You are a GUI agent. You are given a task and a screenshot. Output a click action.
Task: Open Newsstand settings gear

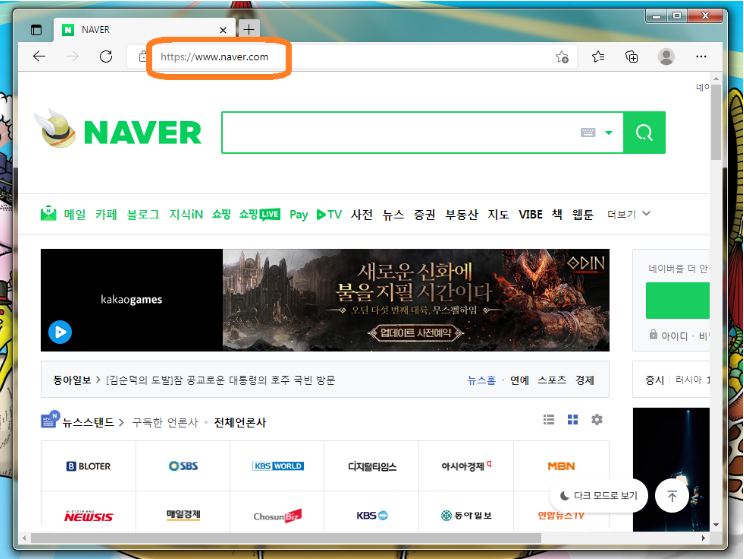597,419
